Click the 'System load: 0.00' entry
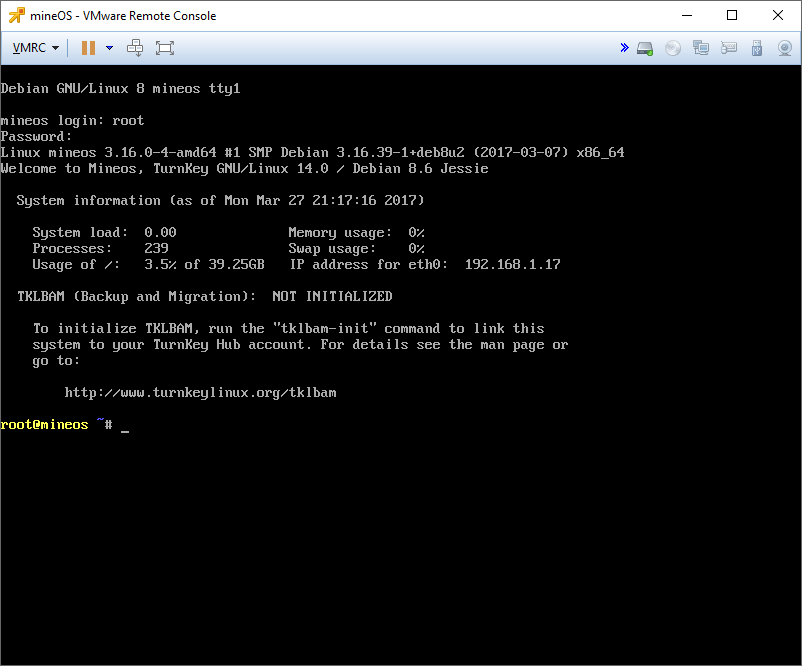 (x=104, y=232)
